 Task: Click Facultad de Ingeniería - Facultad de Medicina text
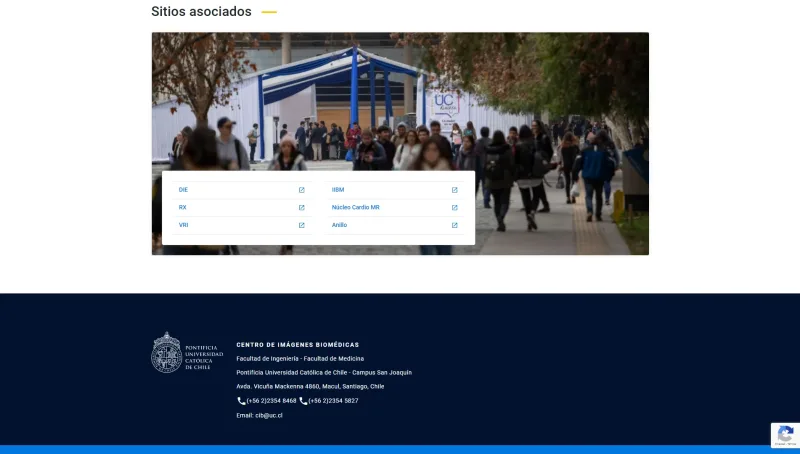(300, 359)
